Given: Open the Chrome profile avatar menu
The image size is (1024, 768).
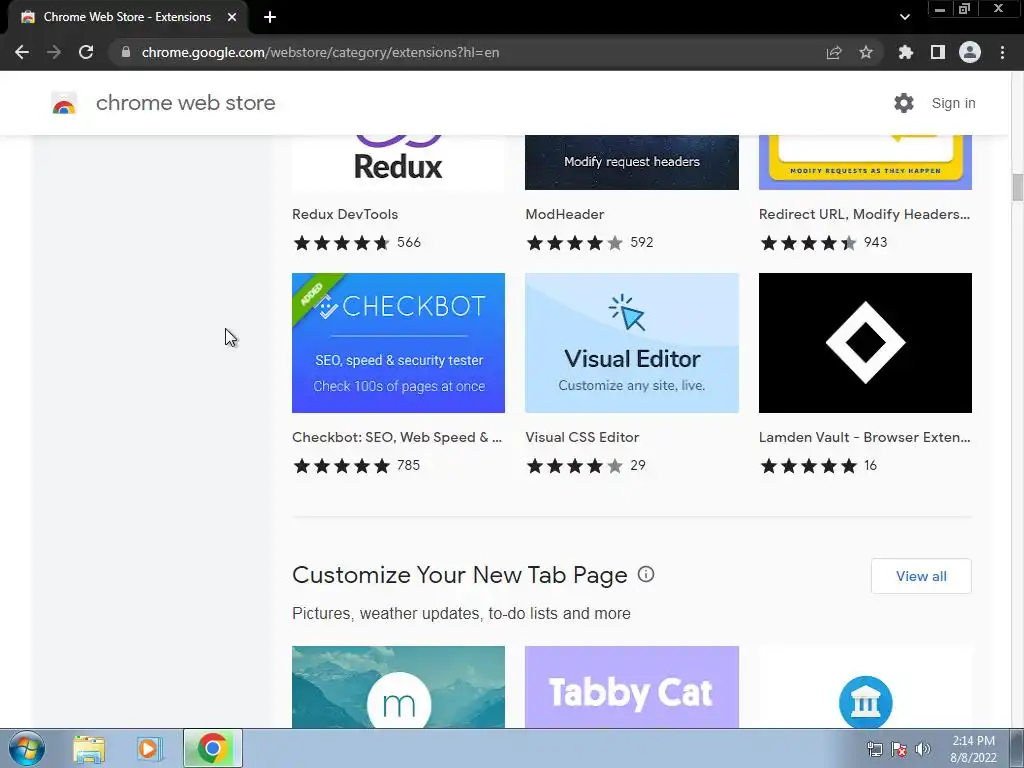Looking at the screenshot, I should tap(970, 52).
